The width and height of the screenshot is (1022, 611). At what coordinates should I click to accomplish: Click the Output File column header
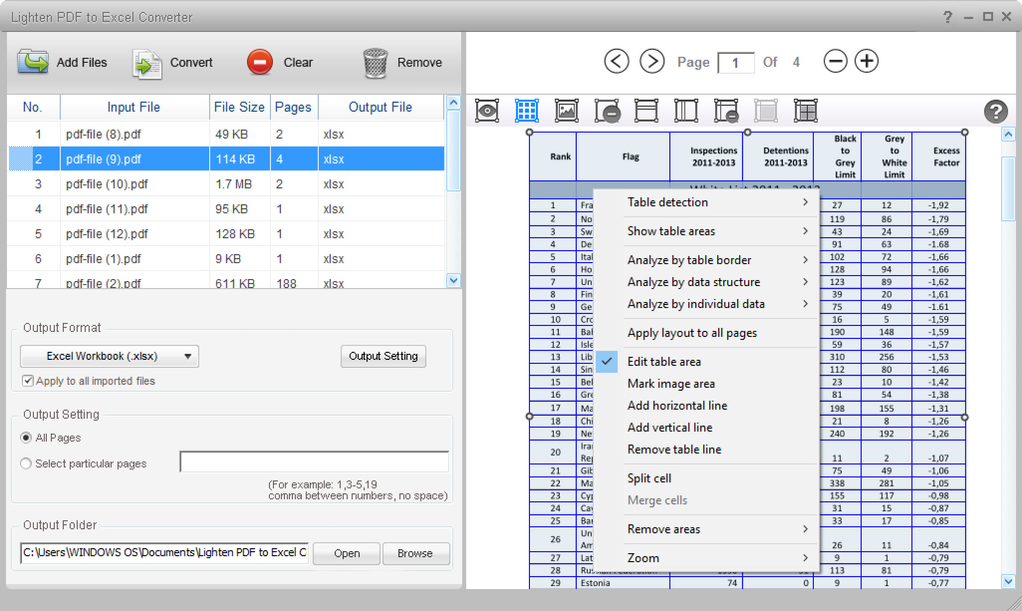click(381, 107)
